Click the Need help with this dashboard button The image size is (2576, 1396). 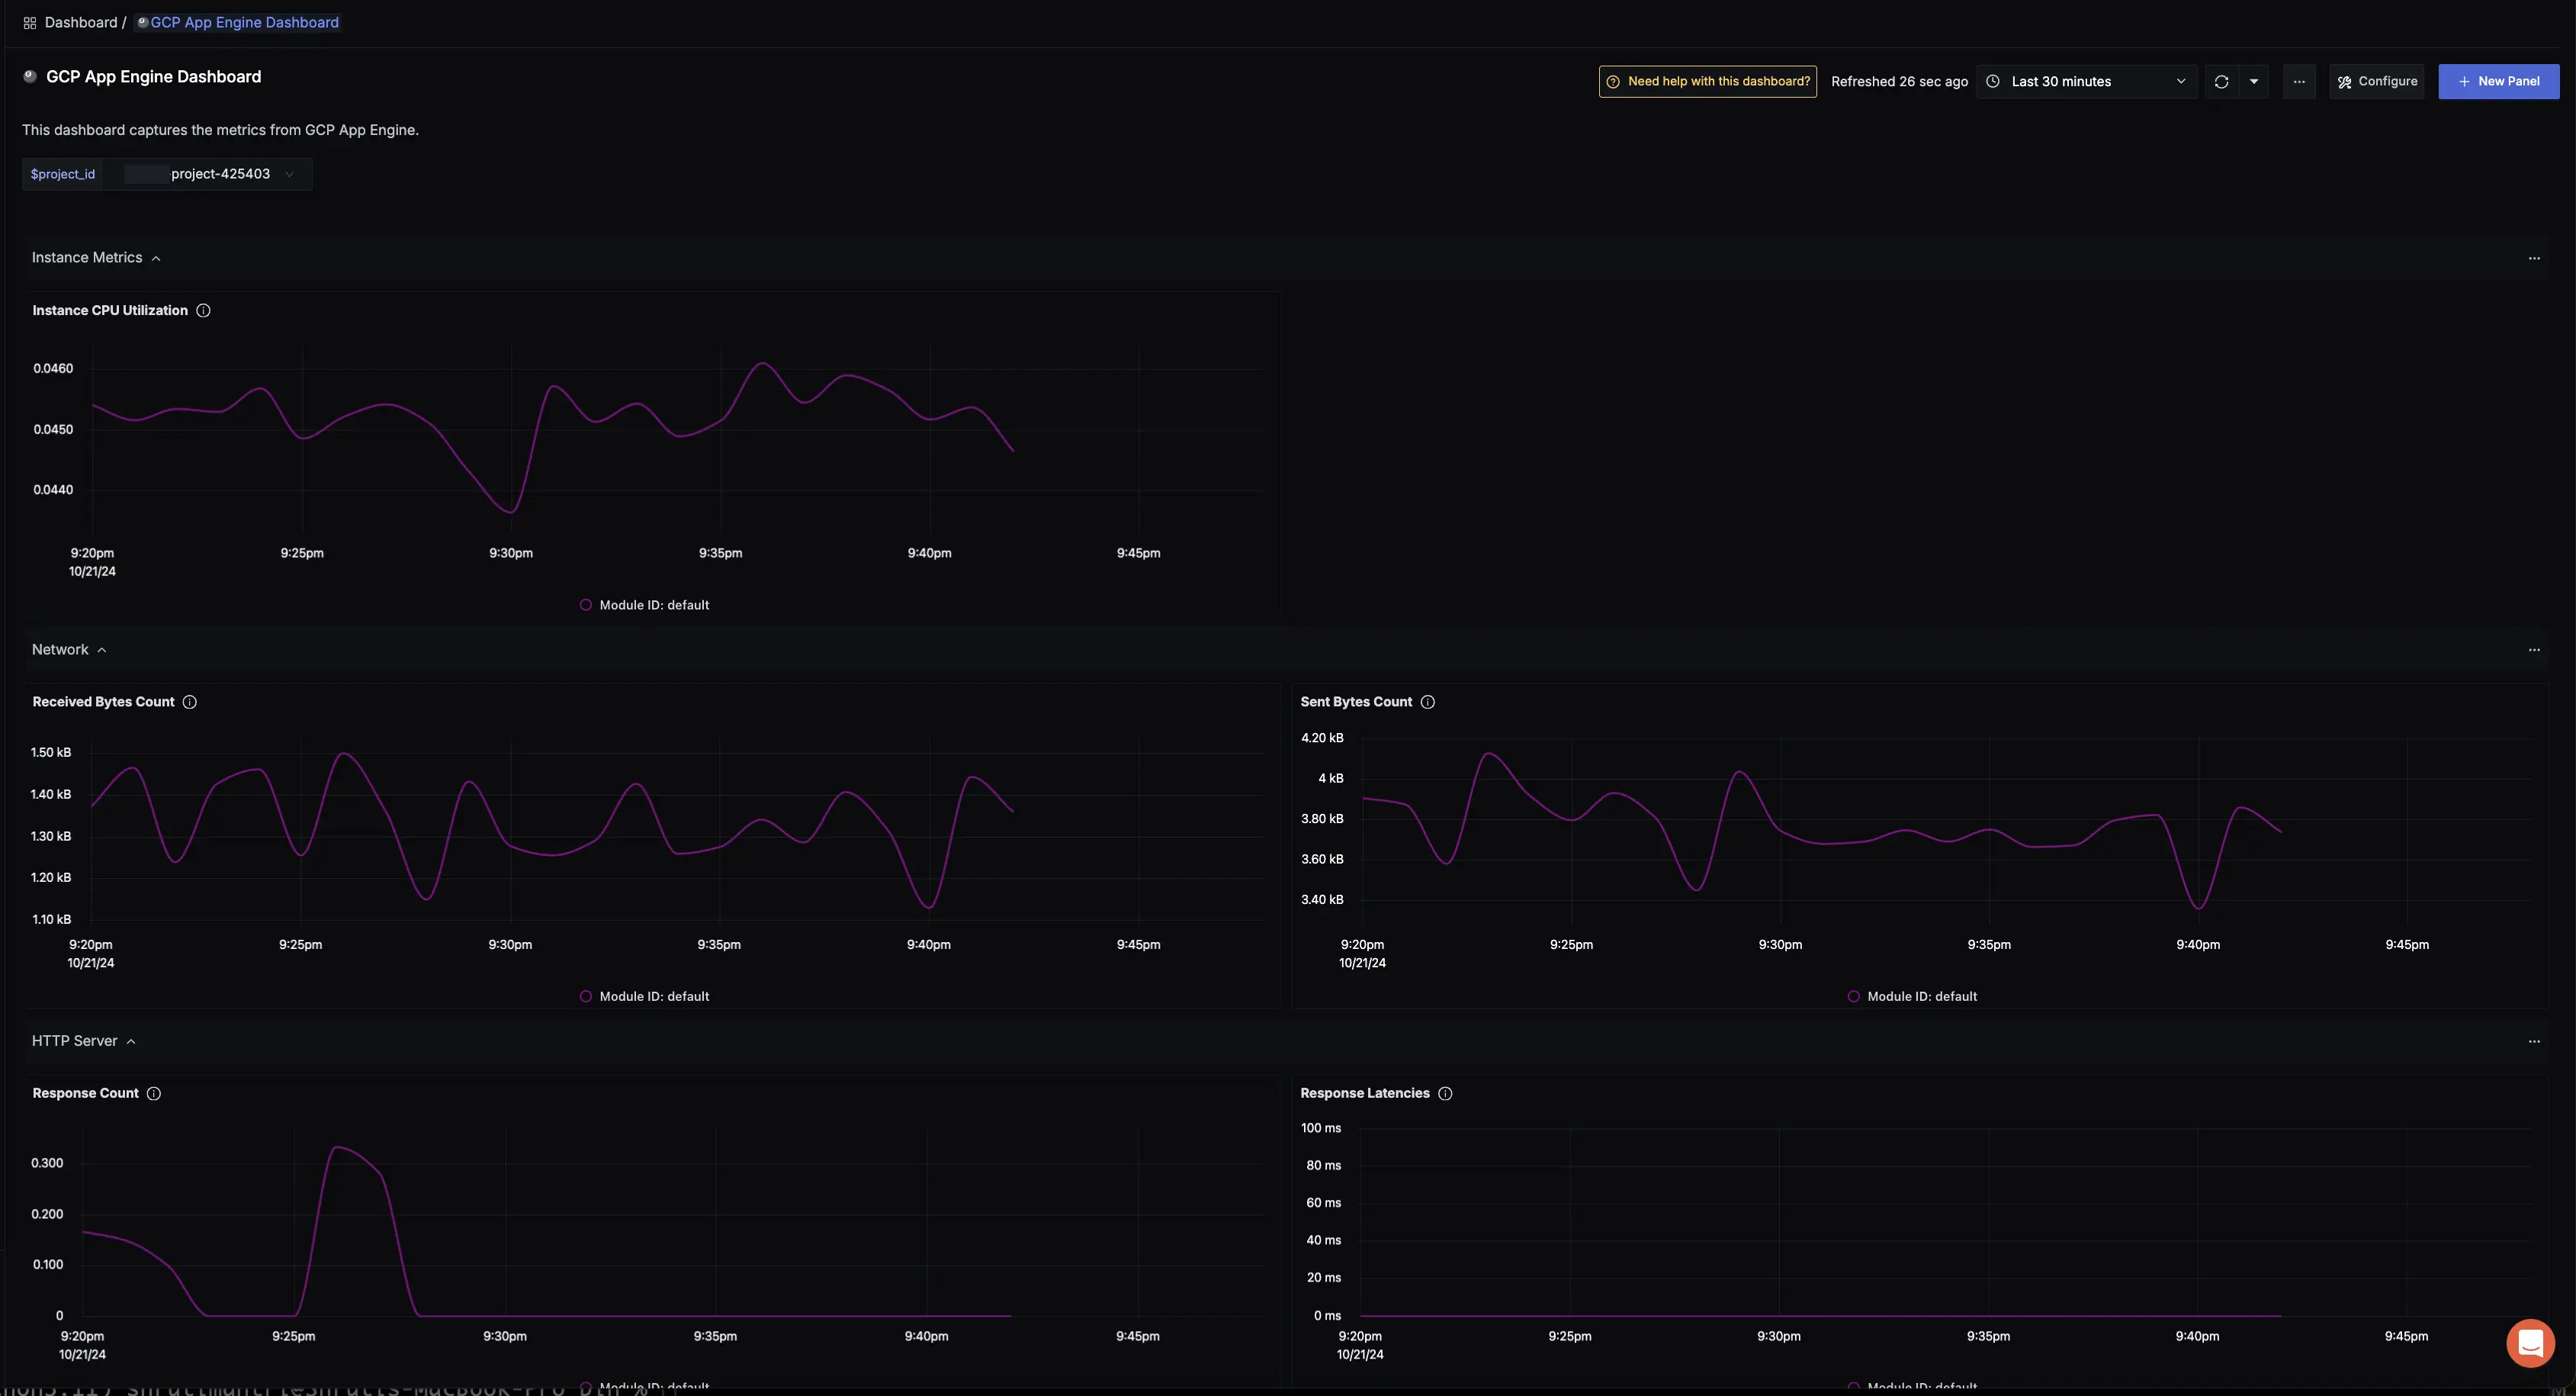pyautogui.click(x=1707, y=81)
